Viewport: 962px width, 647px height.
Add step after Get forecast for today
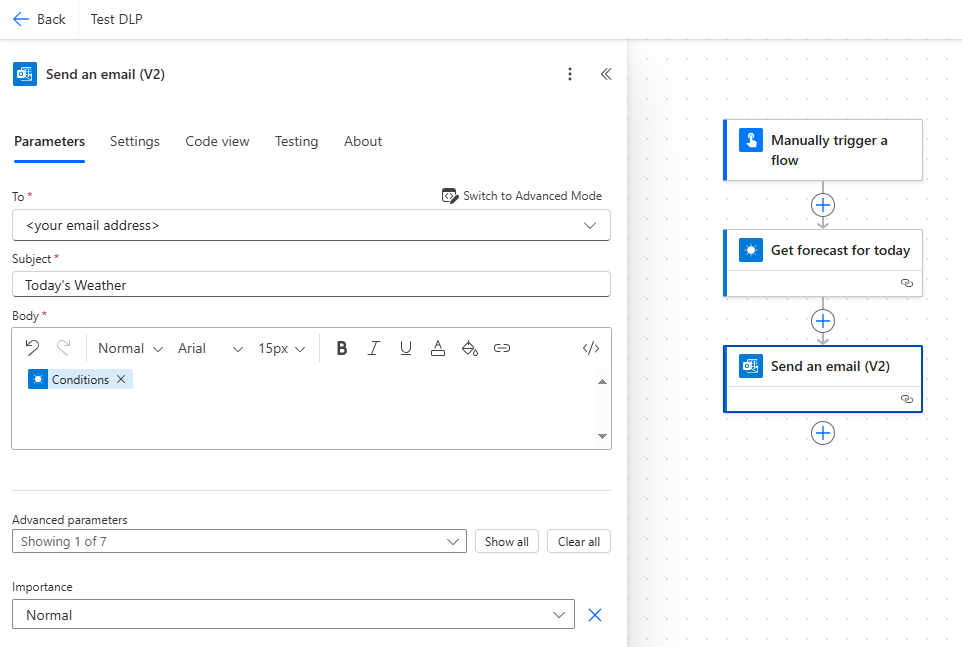pyautogui.click(x=823, y=321)
